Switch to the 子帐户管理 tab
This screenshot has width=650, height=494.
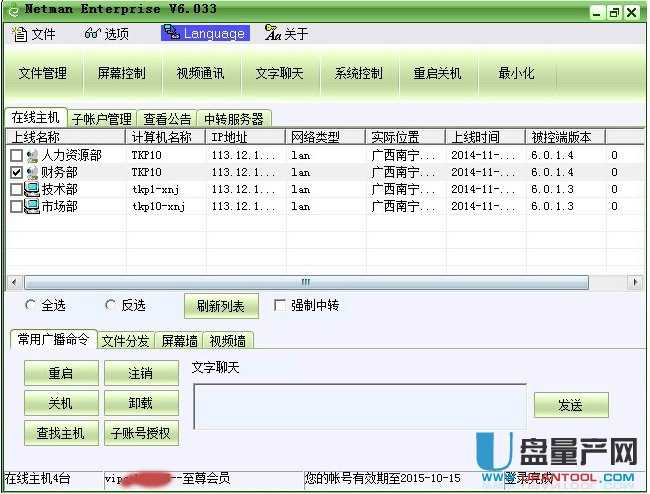pos(101,119)
